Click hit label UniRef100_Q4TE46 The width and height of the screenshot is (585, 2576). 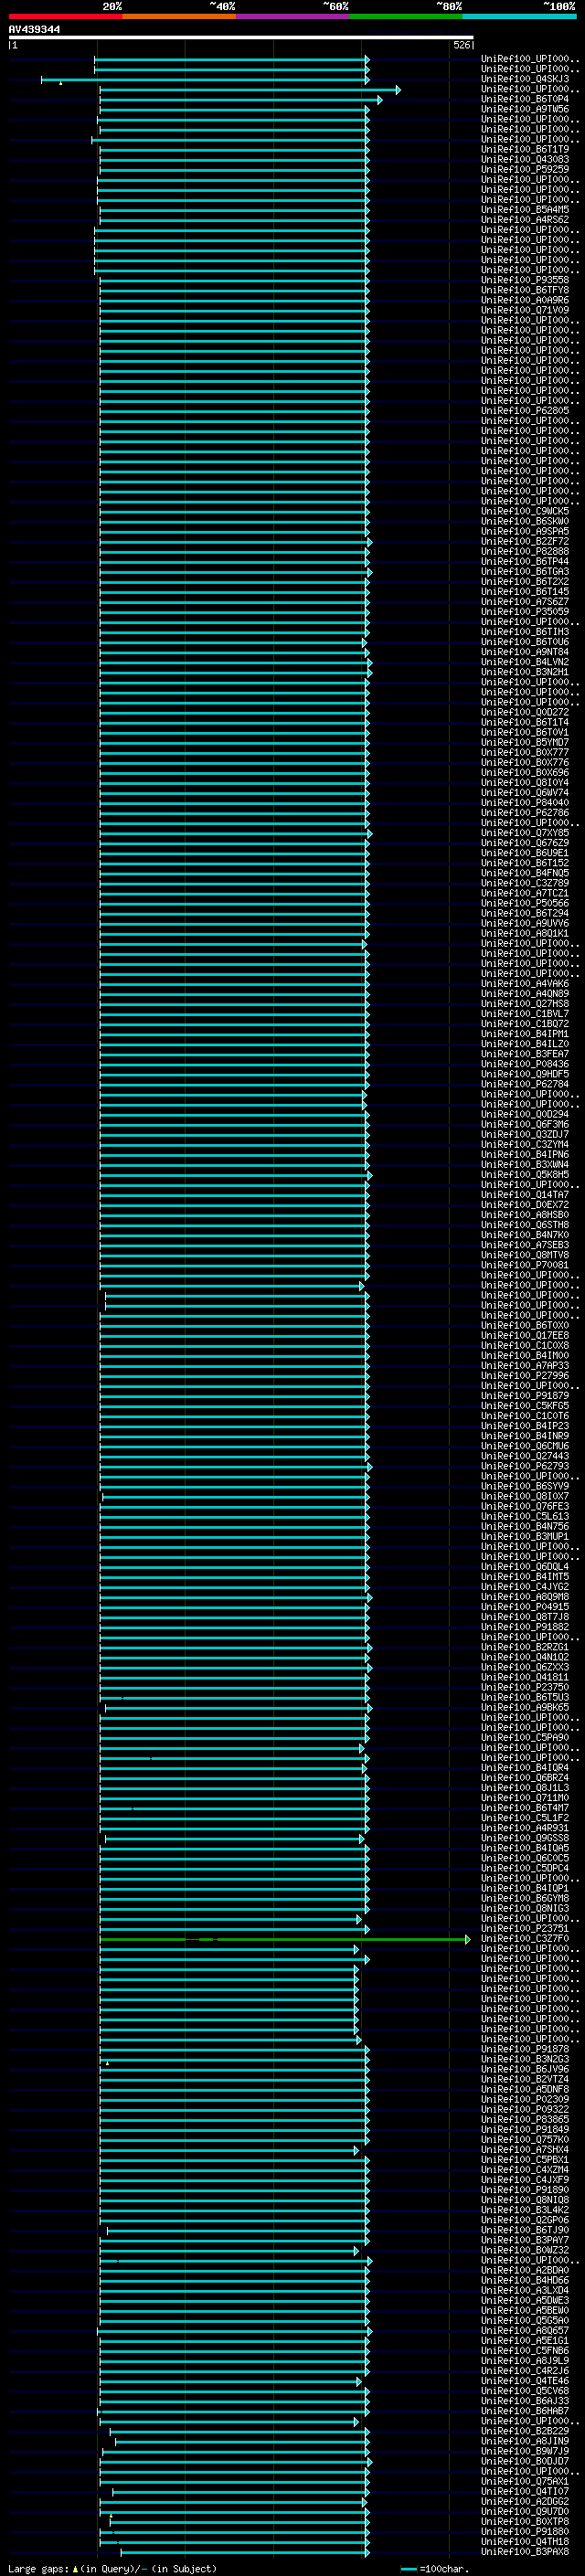coord(525,2381)
